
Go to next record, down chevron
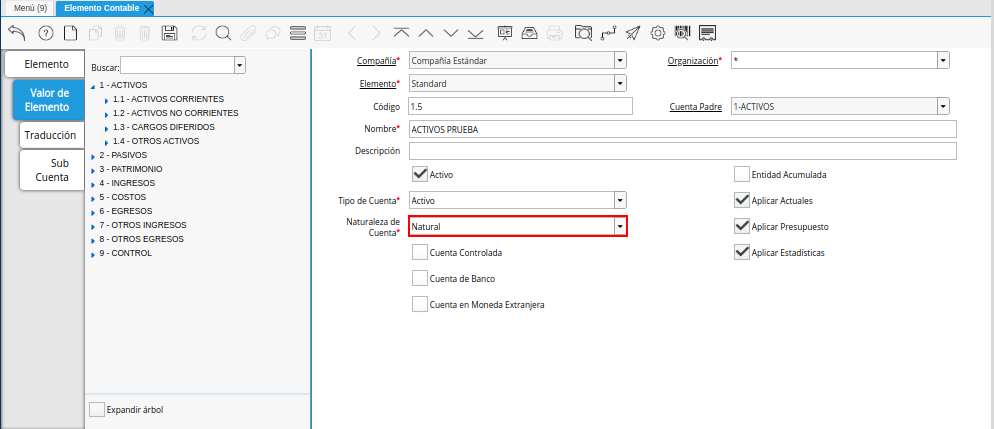451,33
